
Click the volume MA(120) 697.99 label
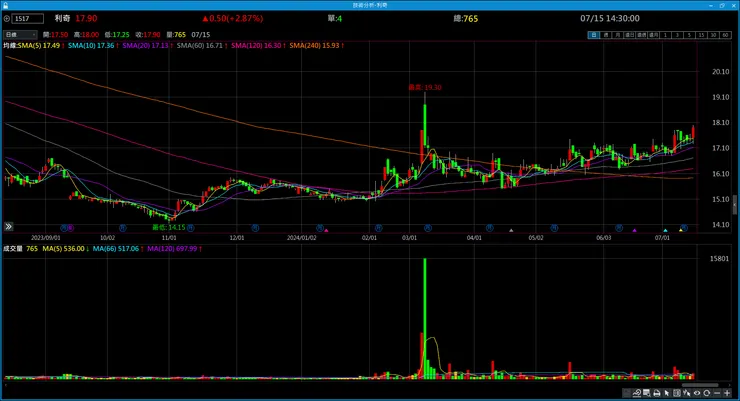[x=172, y=248]
